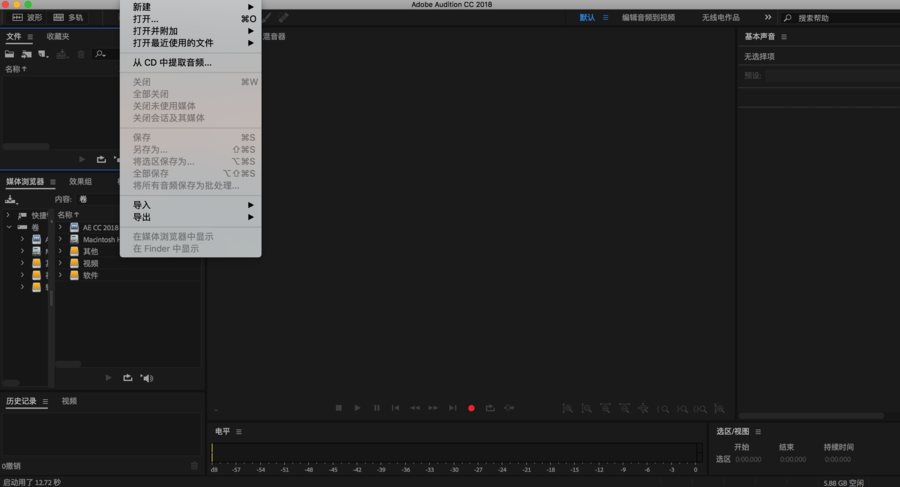The height and width of the screenshot is (487, 900).
Task: Toggle Media Browser auto-play speaker icon
Action: [x=147, y=378]
